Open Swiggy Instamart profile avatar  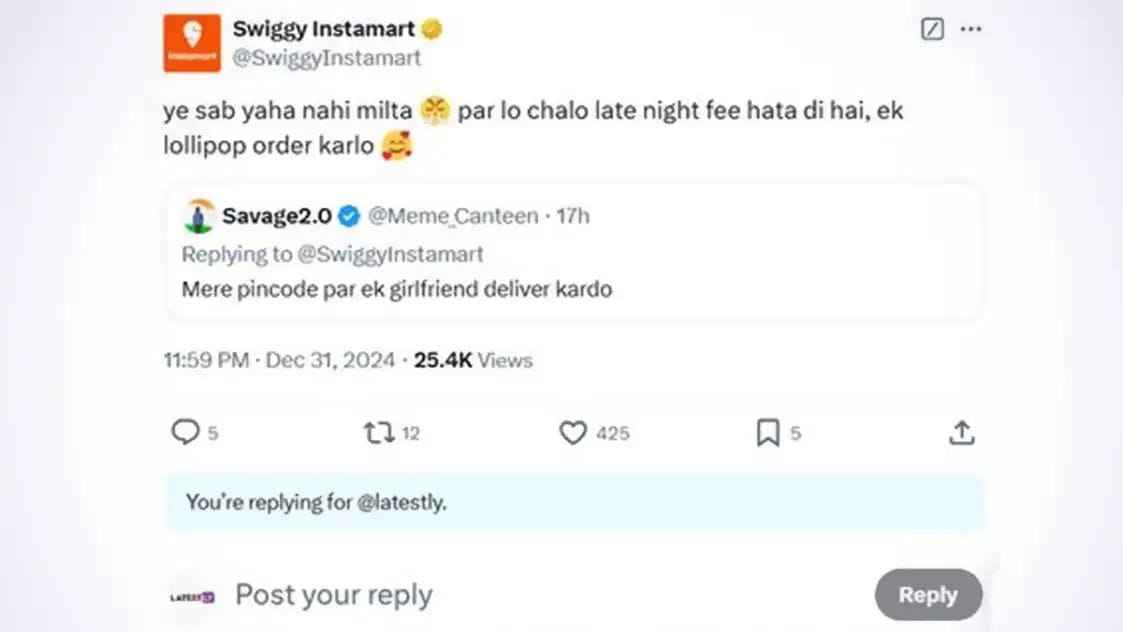[192, 44]
